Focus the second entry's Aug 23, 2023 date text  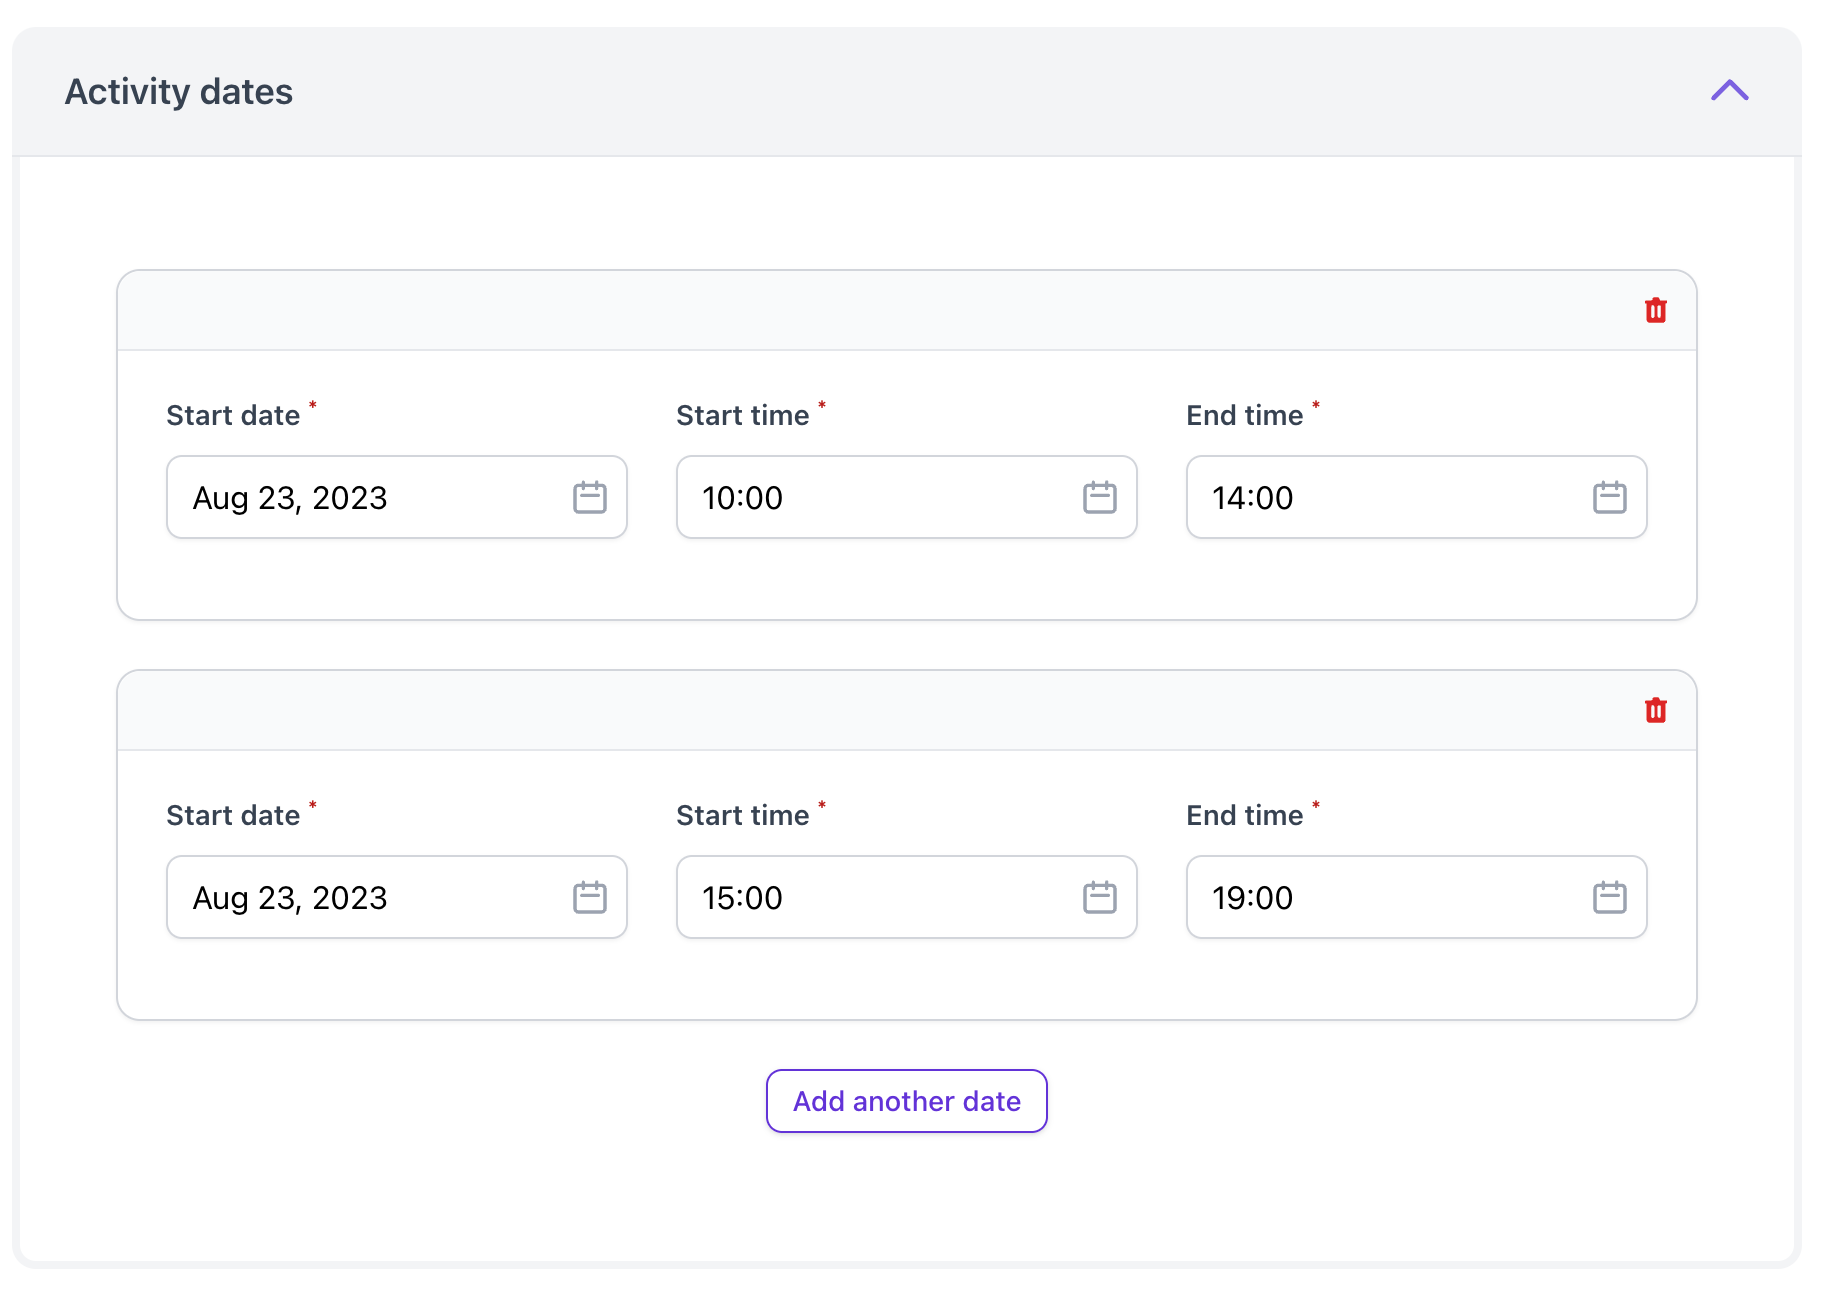tap(290, 898)
